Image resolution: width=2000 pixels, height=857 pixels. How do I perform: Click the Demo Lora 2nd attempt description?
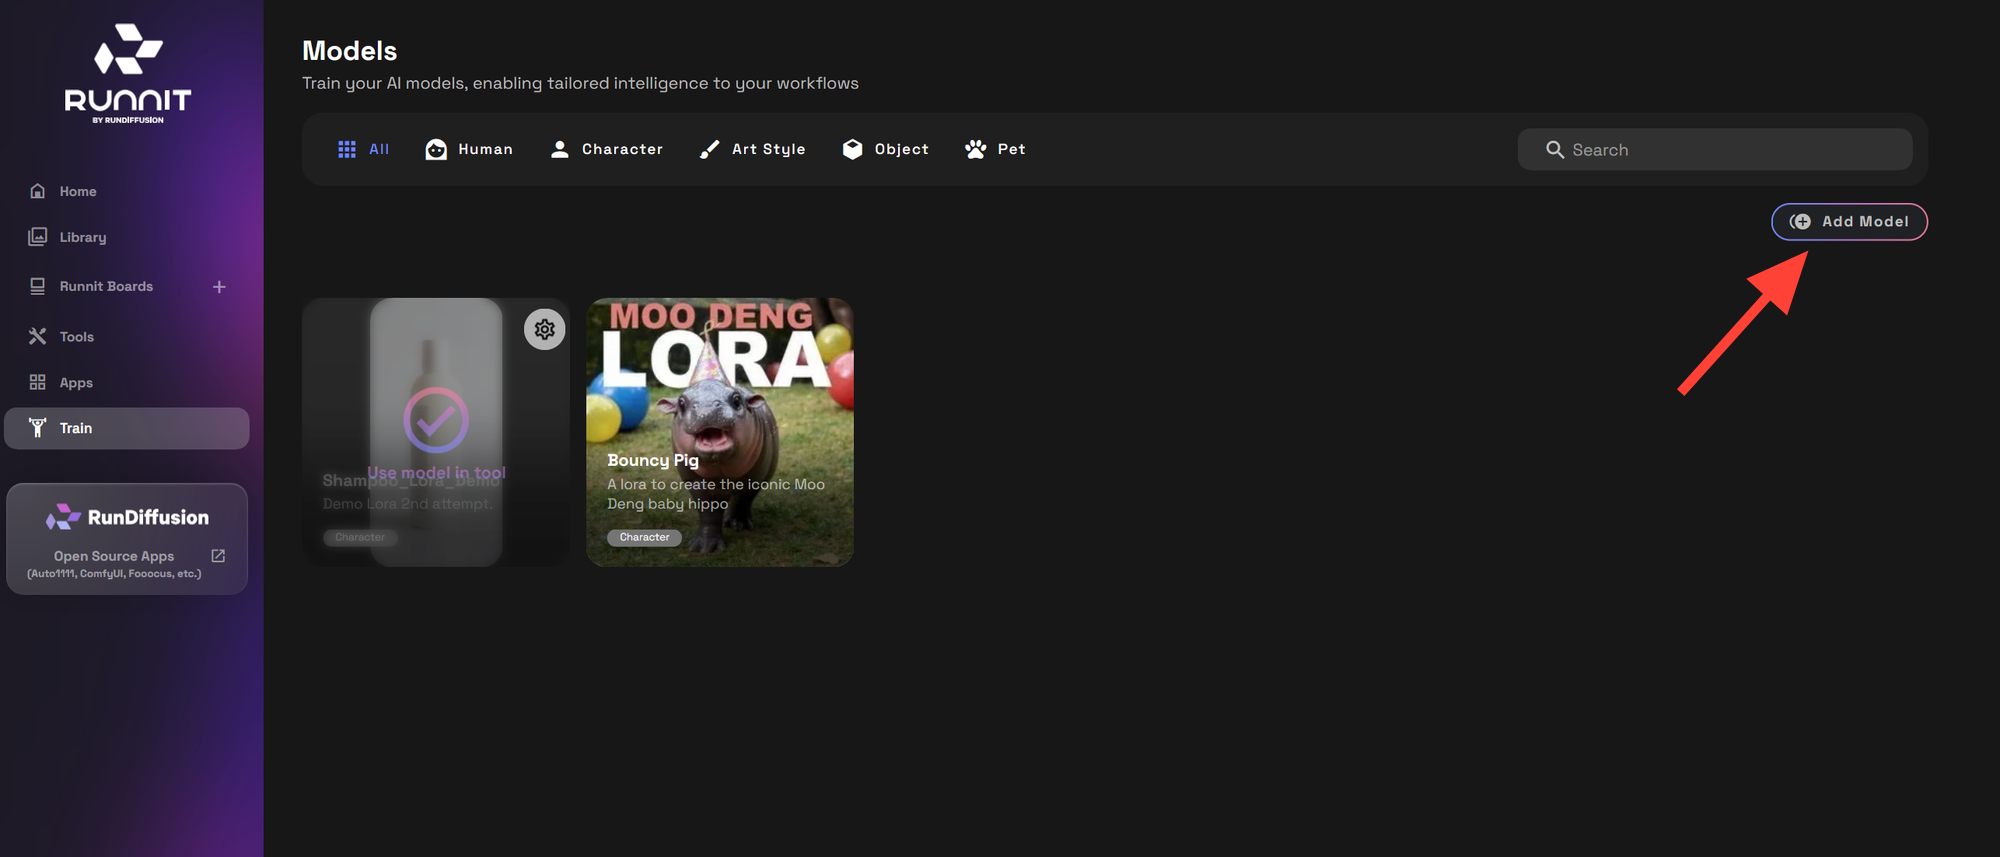coord(408,503)
